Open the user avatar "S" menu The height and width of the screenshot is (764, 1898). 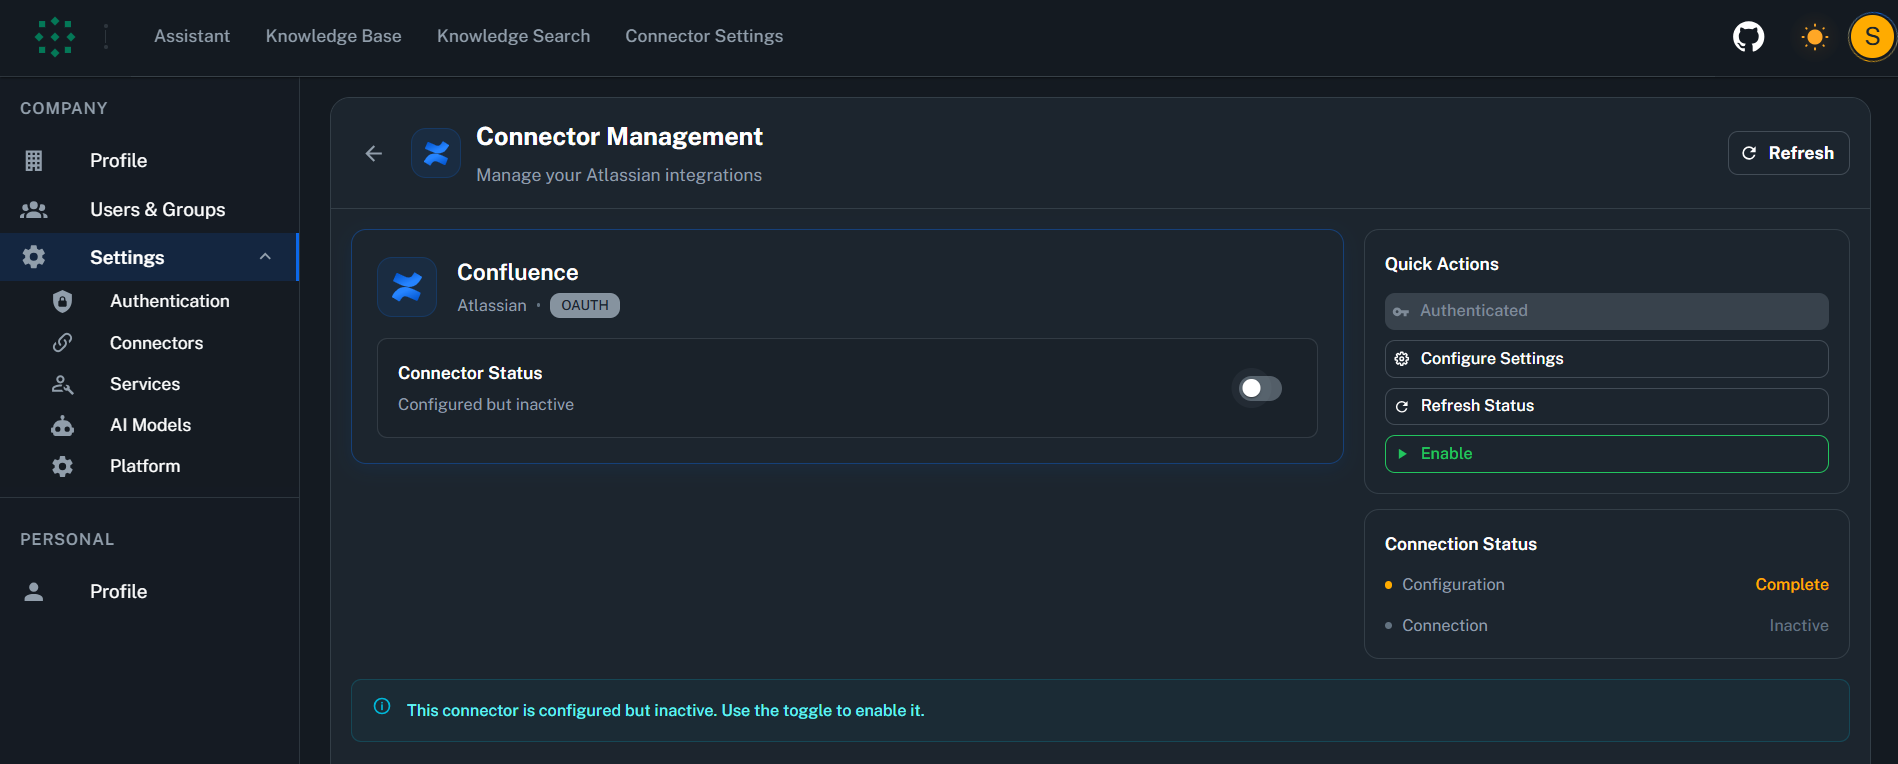pos(1872,37)
